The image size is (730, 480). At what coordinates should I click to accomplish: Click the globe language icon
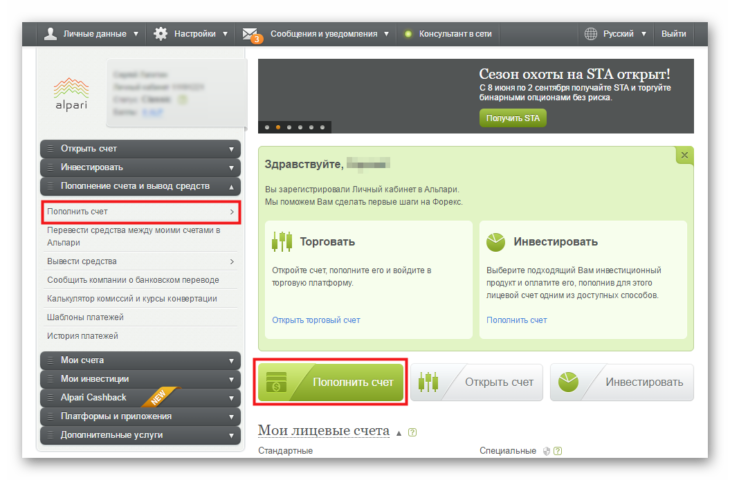pyautogui.click(x=590, y=34)
